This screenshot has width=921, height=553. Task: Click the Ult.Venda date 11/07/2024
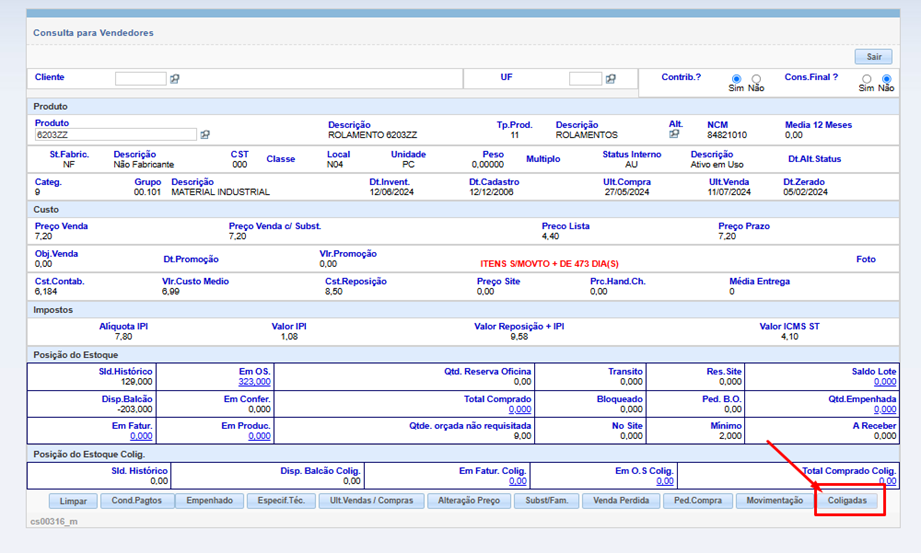[x=729, y=192]
